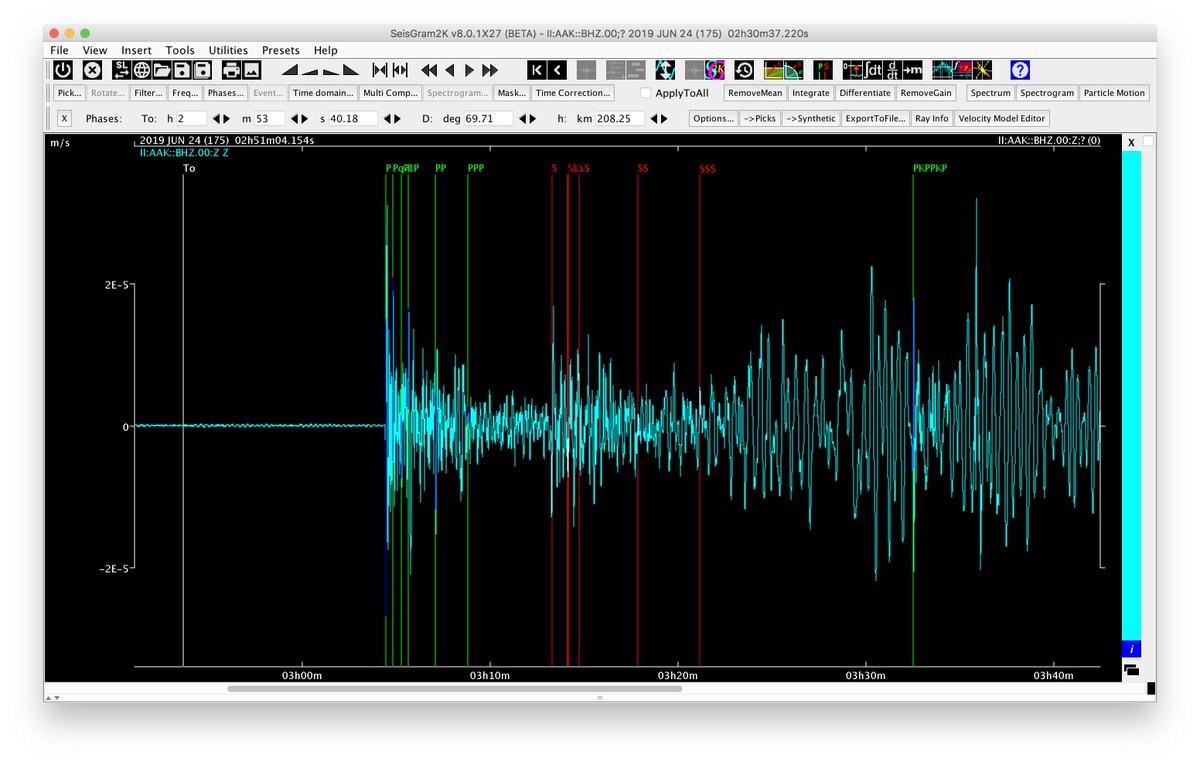The image size is (1200, 765).
Task: Toggle the ApplyToAll checkbox
Action: pyautogui.click(x=645, y=93)
